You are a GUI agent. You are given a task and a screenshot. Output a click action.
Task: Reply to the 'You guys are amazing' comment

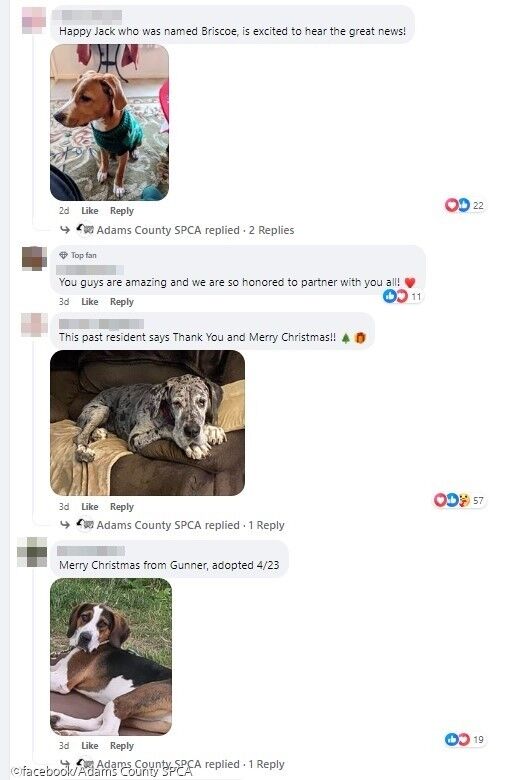tap(122, 302)
